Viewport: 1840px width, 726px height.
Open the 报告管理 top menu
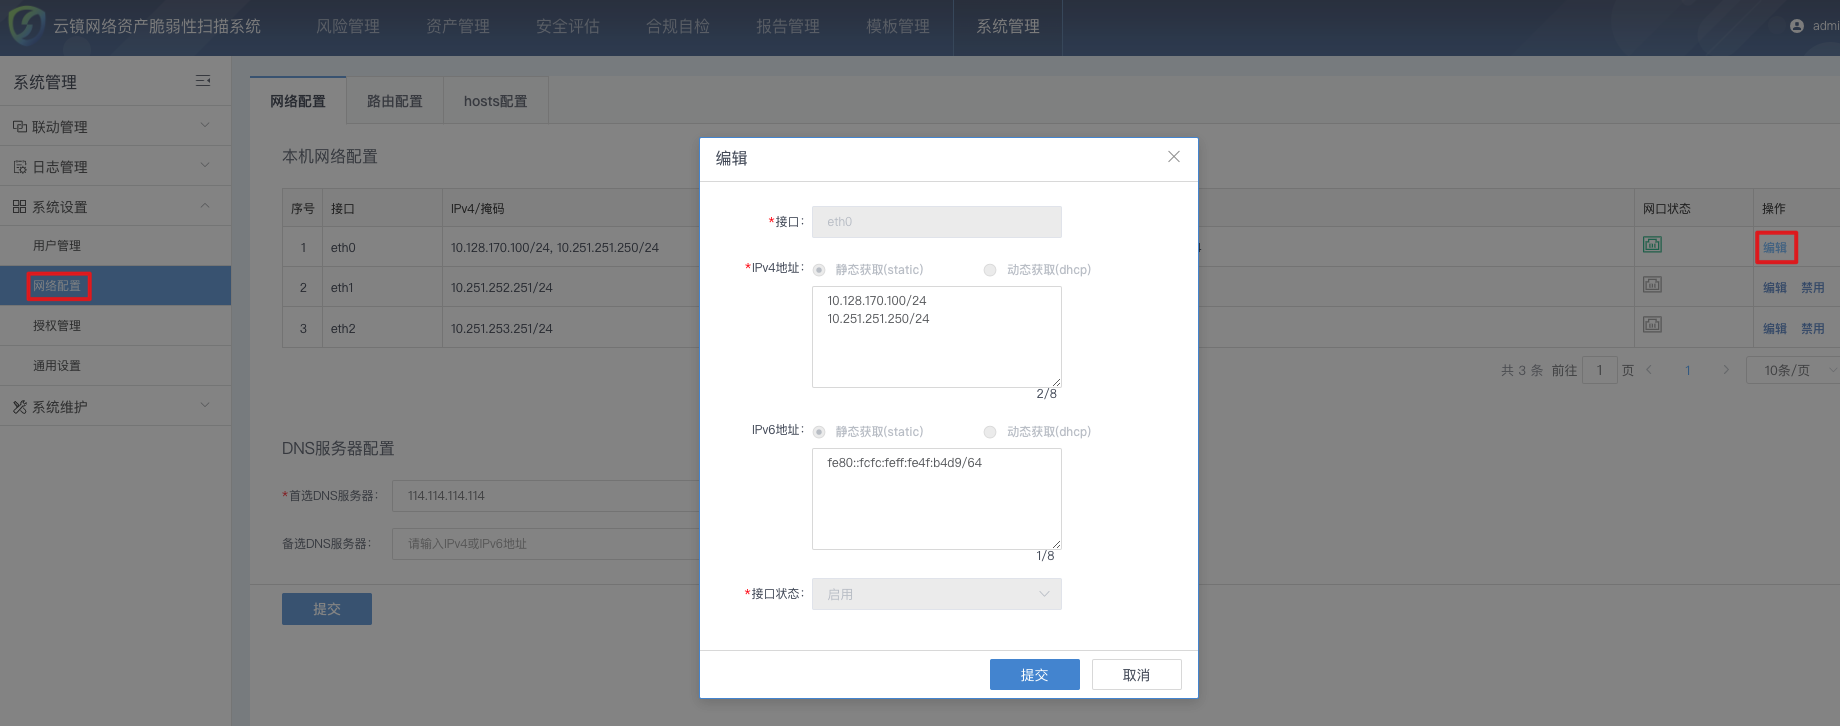coord(788,27)
